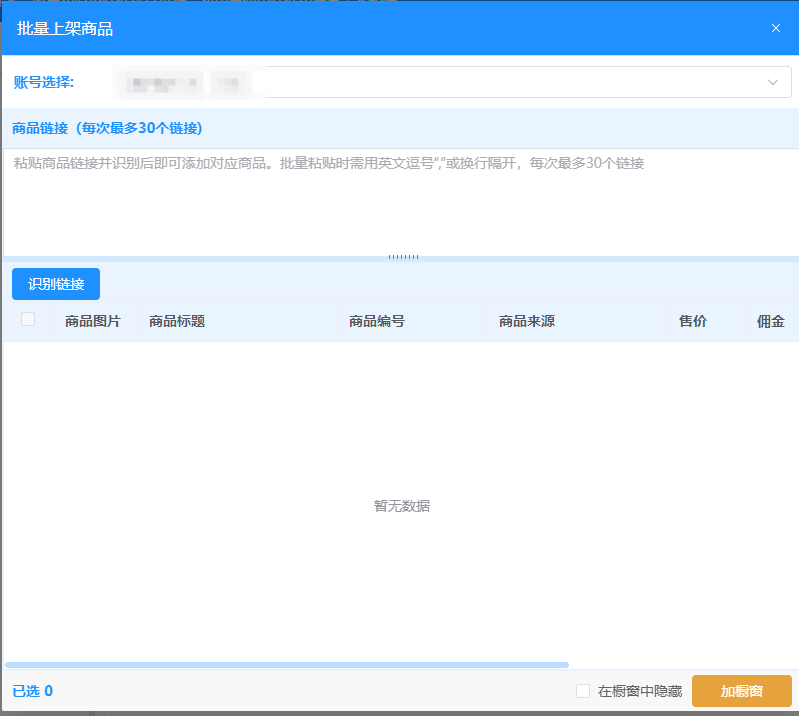This screenshot has width=799, height=716.
Task: Click the 售价 column header
Action: 693,321
